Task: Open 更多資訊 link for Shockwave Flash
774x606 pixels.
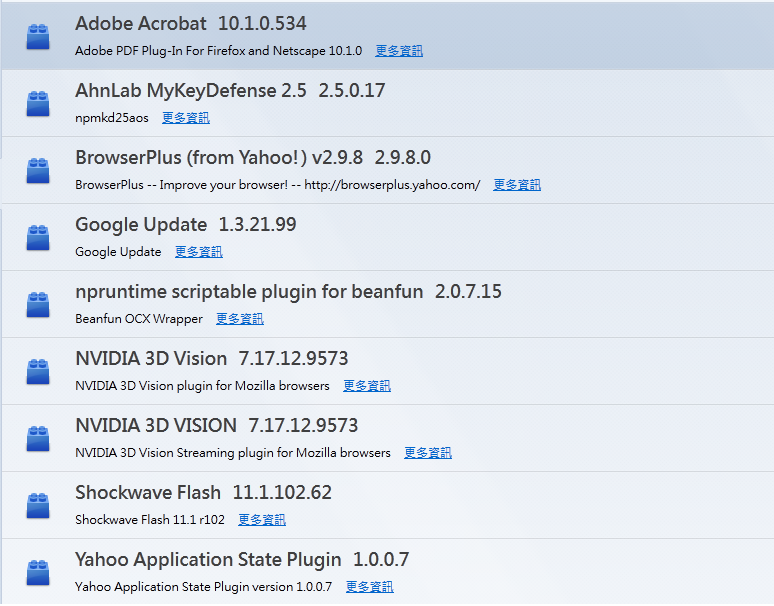Action: [262, 520]
